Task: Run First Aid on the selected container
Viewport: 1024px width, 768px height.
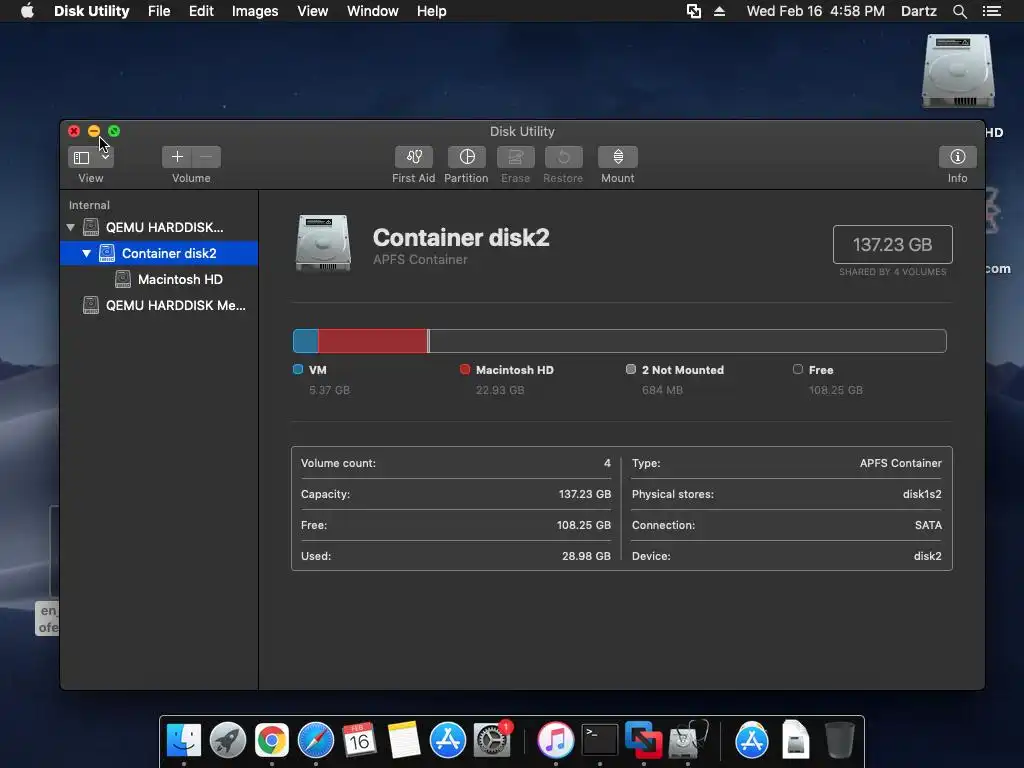Action: click(413, 157)
